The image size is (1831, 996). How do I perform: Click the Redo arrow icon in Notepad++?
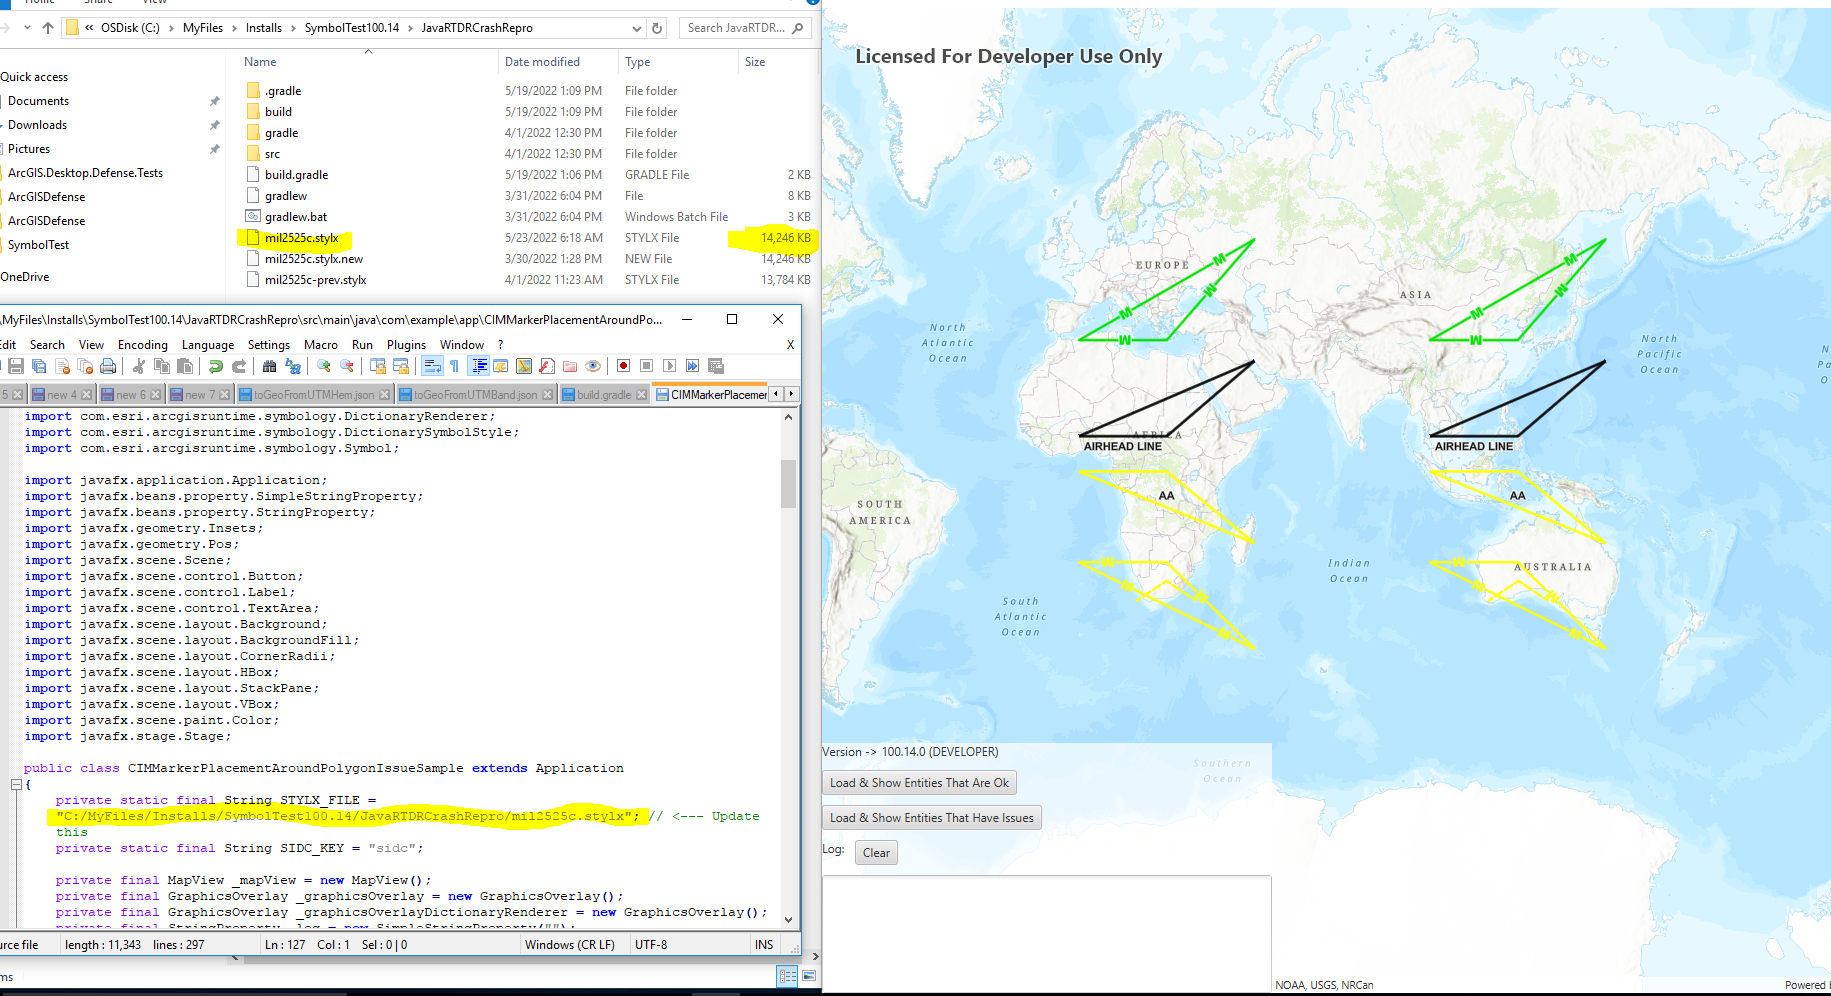coord(239,366)
